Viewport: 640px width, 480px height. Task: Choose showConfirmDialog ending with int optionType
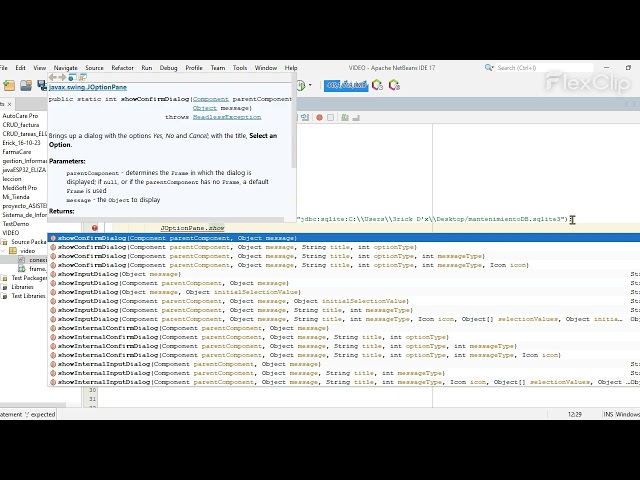click(344, 247)
